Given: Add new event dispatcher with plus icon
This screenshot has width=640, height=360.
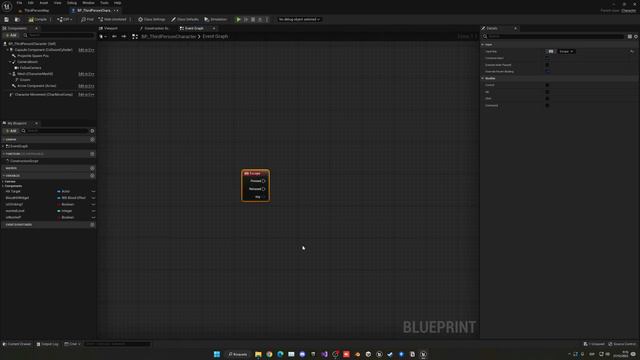Looking at the screenshot, I should pyautogui.click(x=92, y=224).
